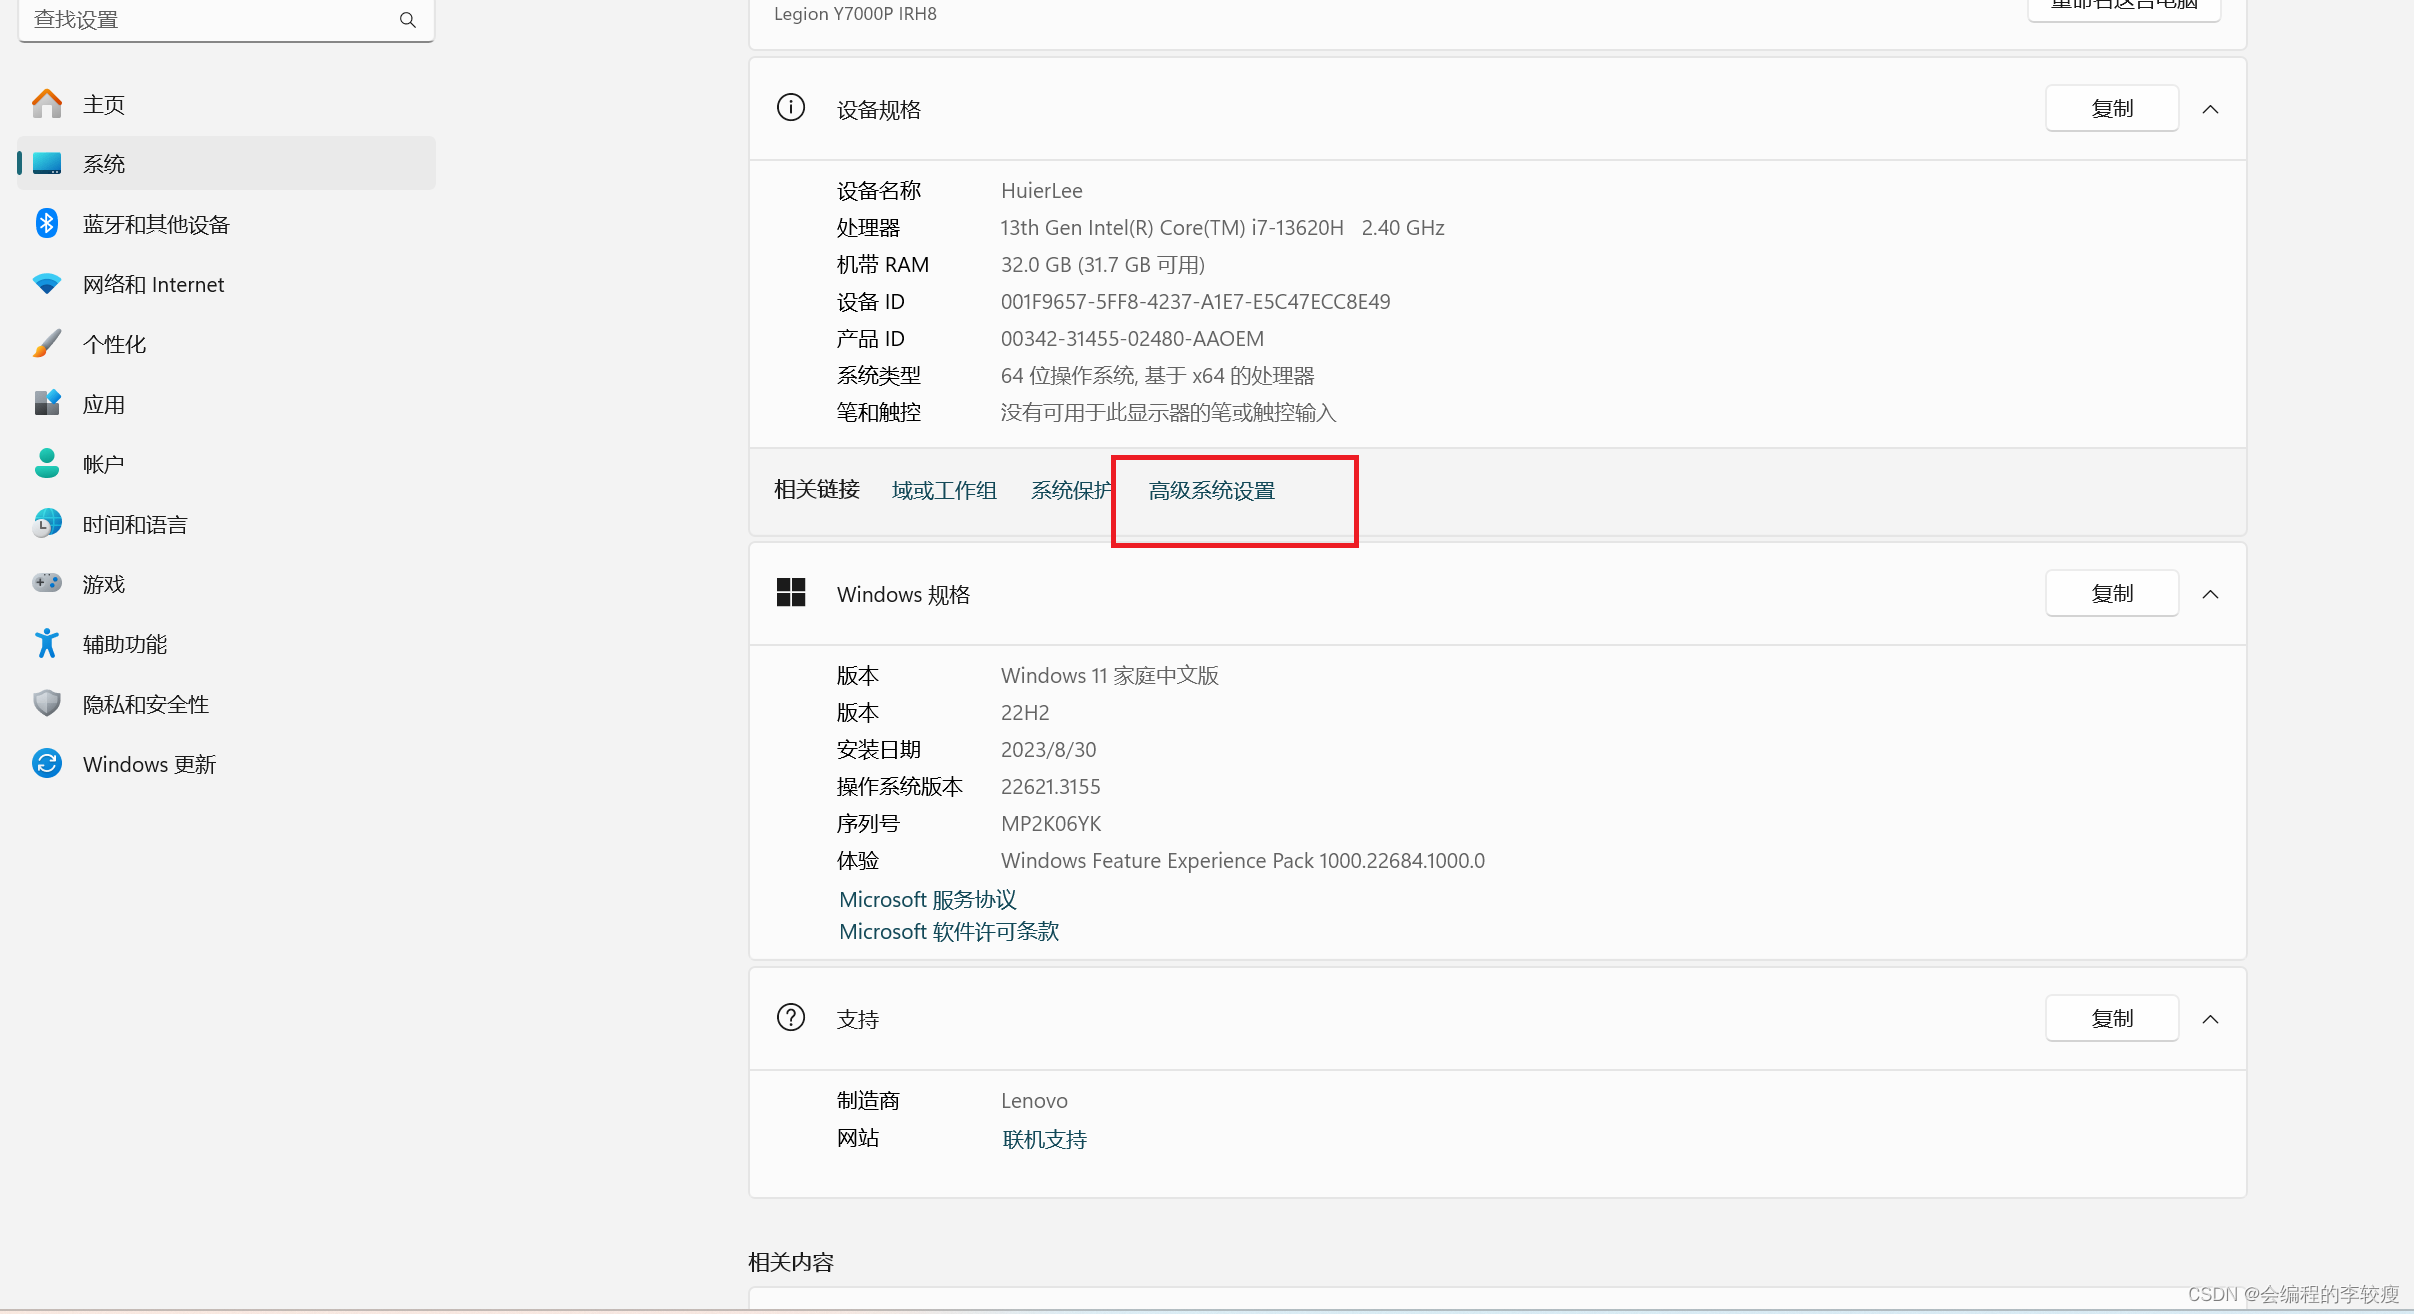Click the Bluetooth icon in sidebar
Screen dimensions: 2414x1314
pyautogui.click(x=47, y=223)
